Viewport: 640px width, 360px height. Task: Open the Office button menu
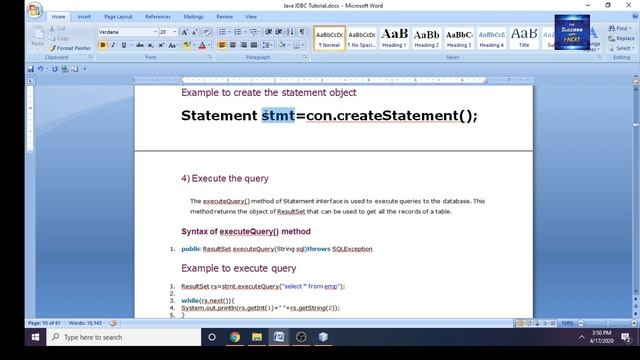click(35, 10)
